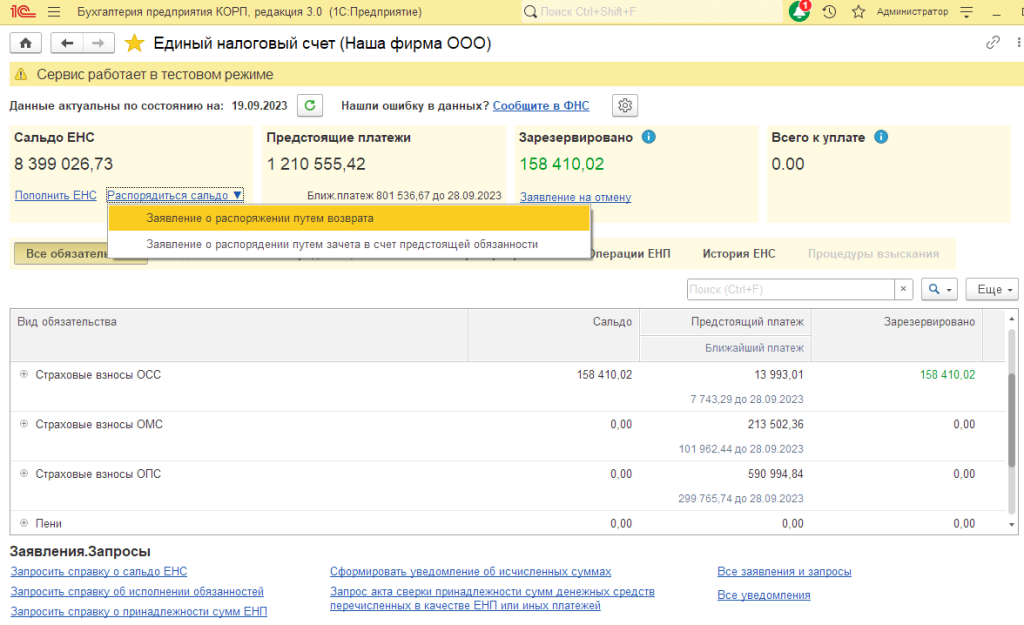Refresh data with the green reload icon
Screen dimensions: 1024x625
tap(310, 105)
